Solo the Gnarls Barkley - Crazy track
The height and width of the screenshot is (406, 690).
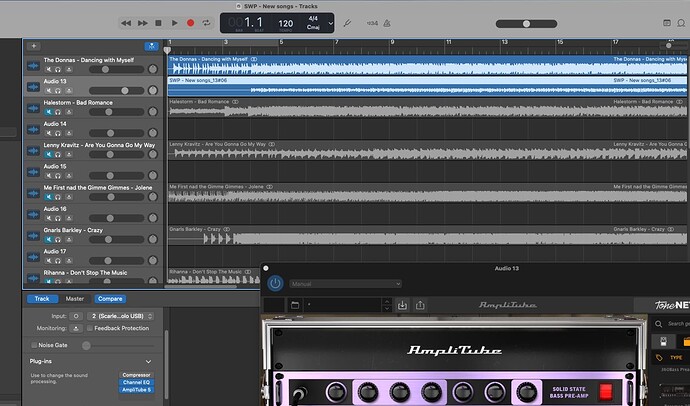pyautogui.click(x=58, y=239)
